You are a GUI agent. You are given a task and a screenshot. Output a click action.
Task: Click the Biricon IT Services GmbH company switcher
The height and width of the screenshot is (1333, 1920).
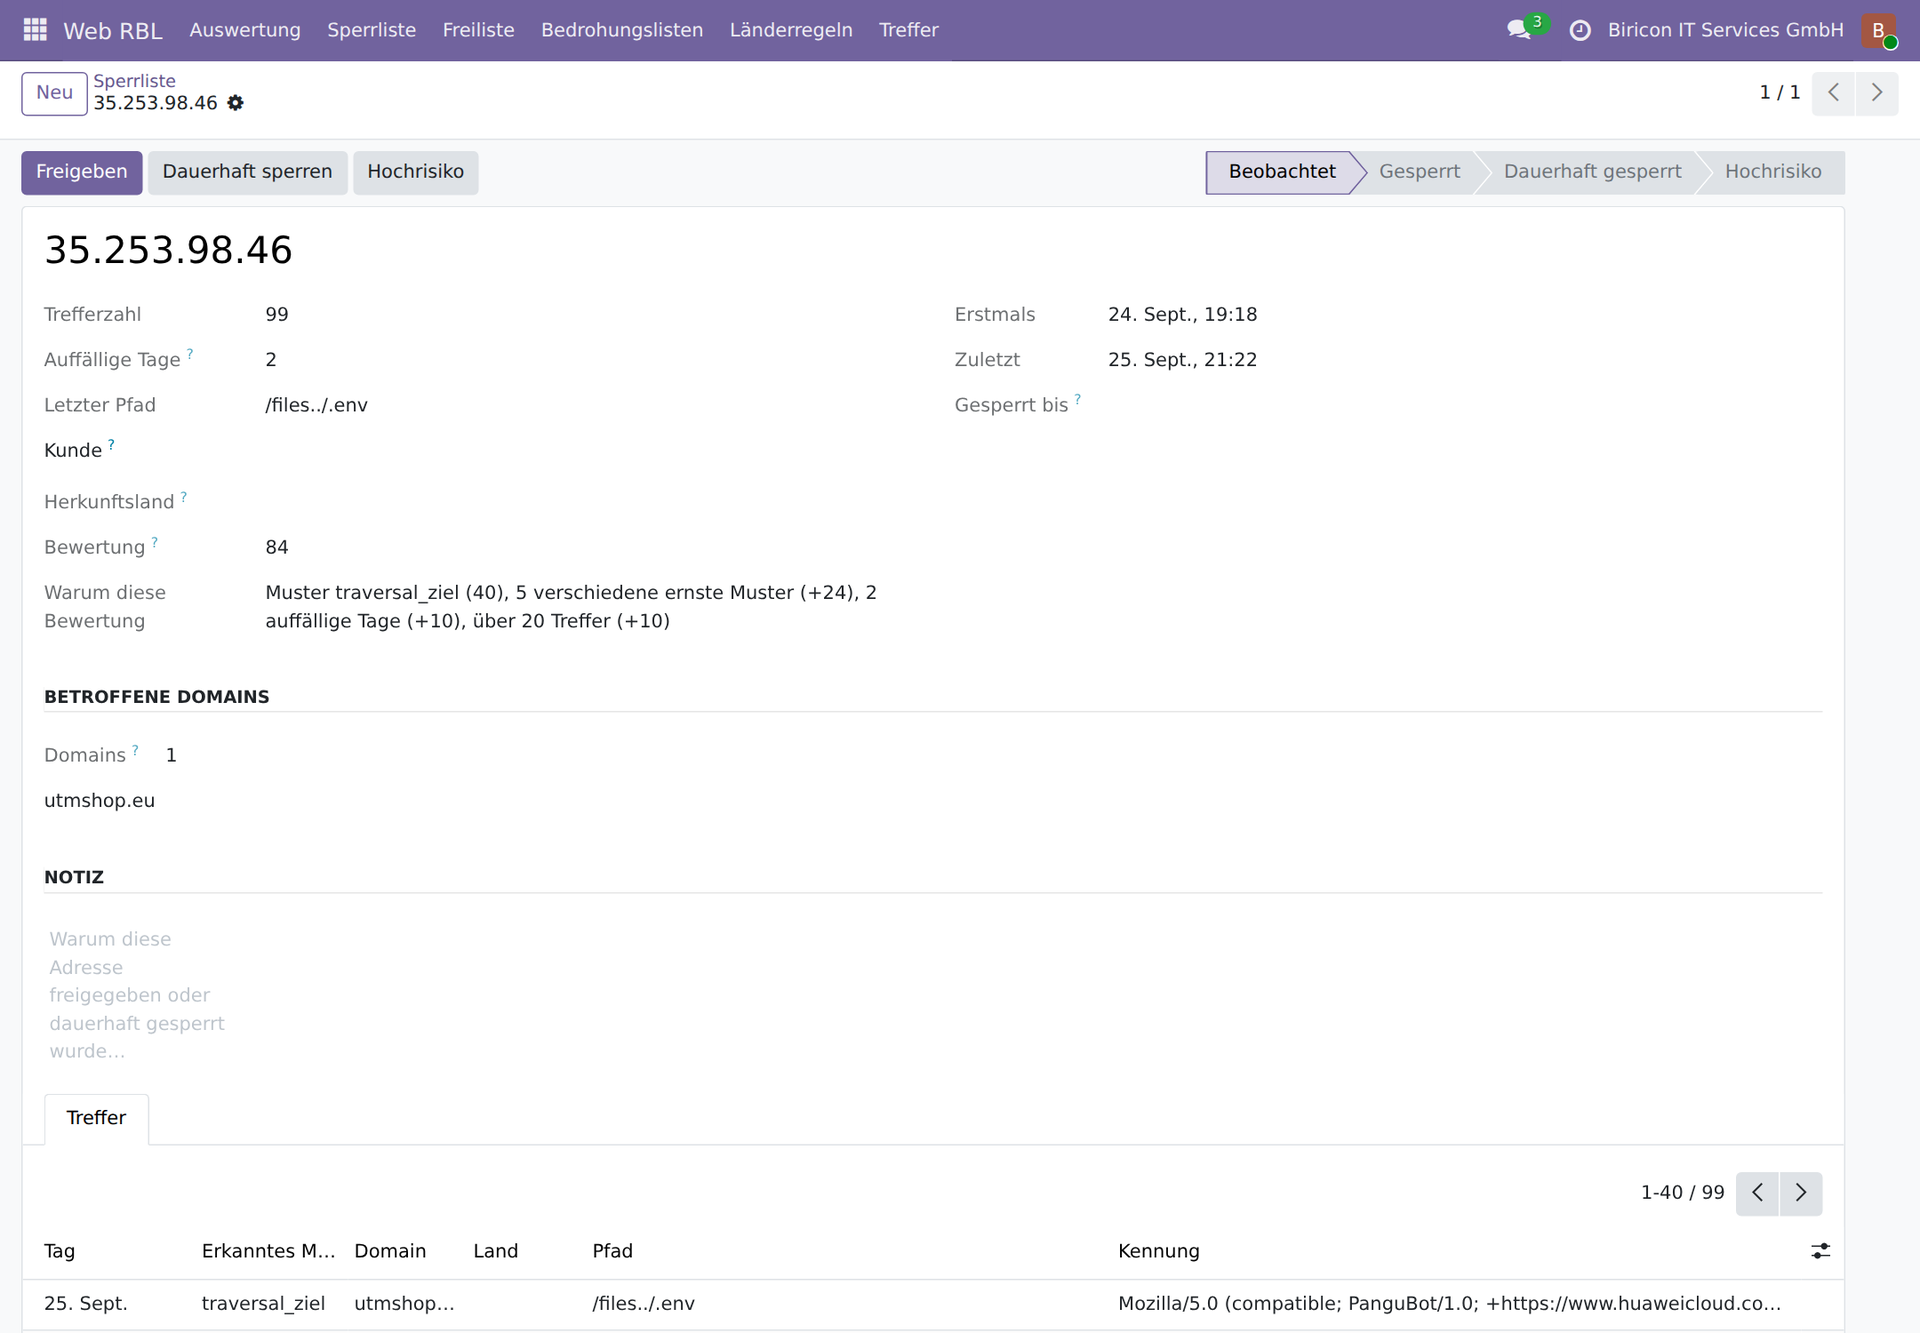tap(1725, 30)
